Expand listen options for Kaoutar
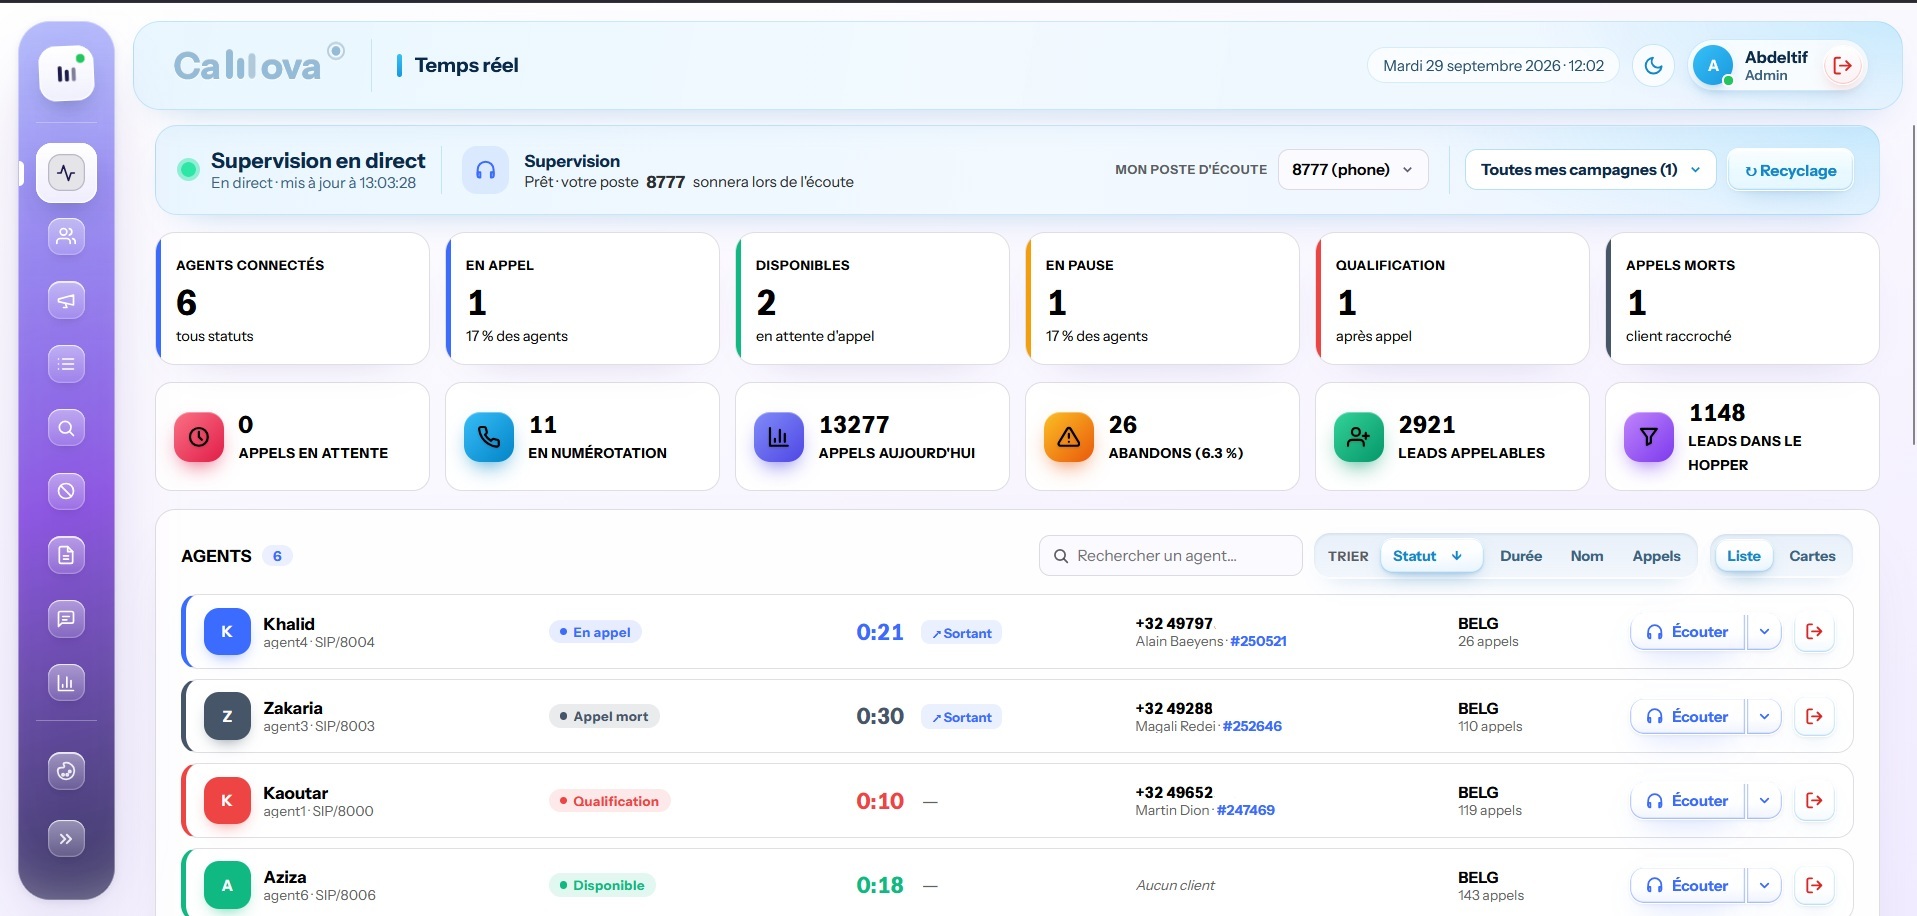Screen dimensions: 1917x916 (x=1764, y=801)
